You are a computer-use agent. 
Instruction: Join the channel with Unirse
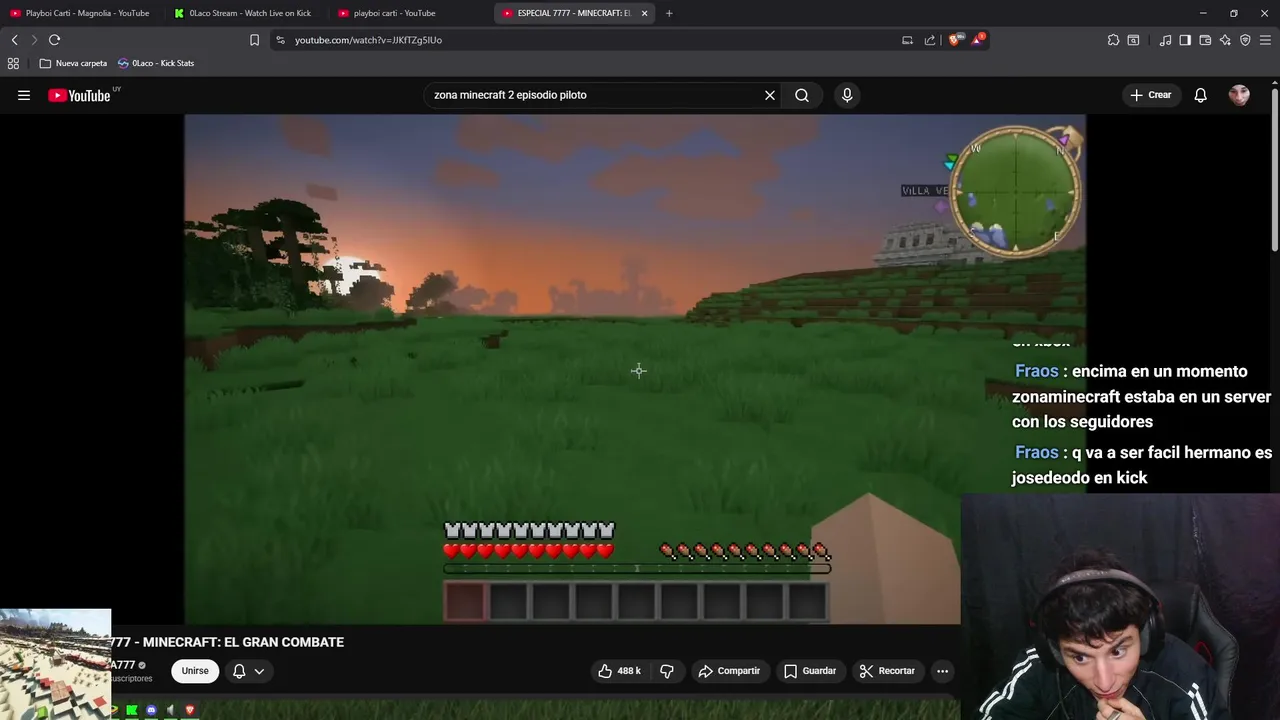click(x=195, y=671)
